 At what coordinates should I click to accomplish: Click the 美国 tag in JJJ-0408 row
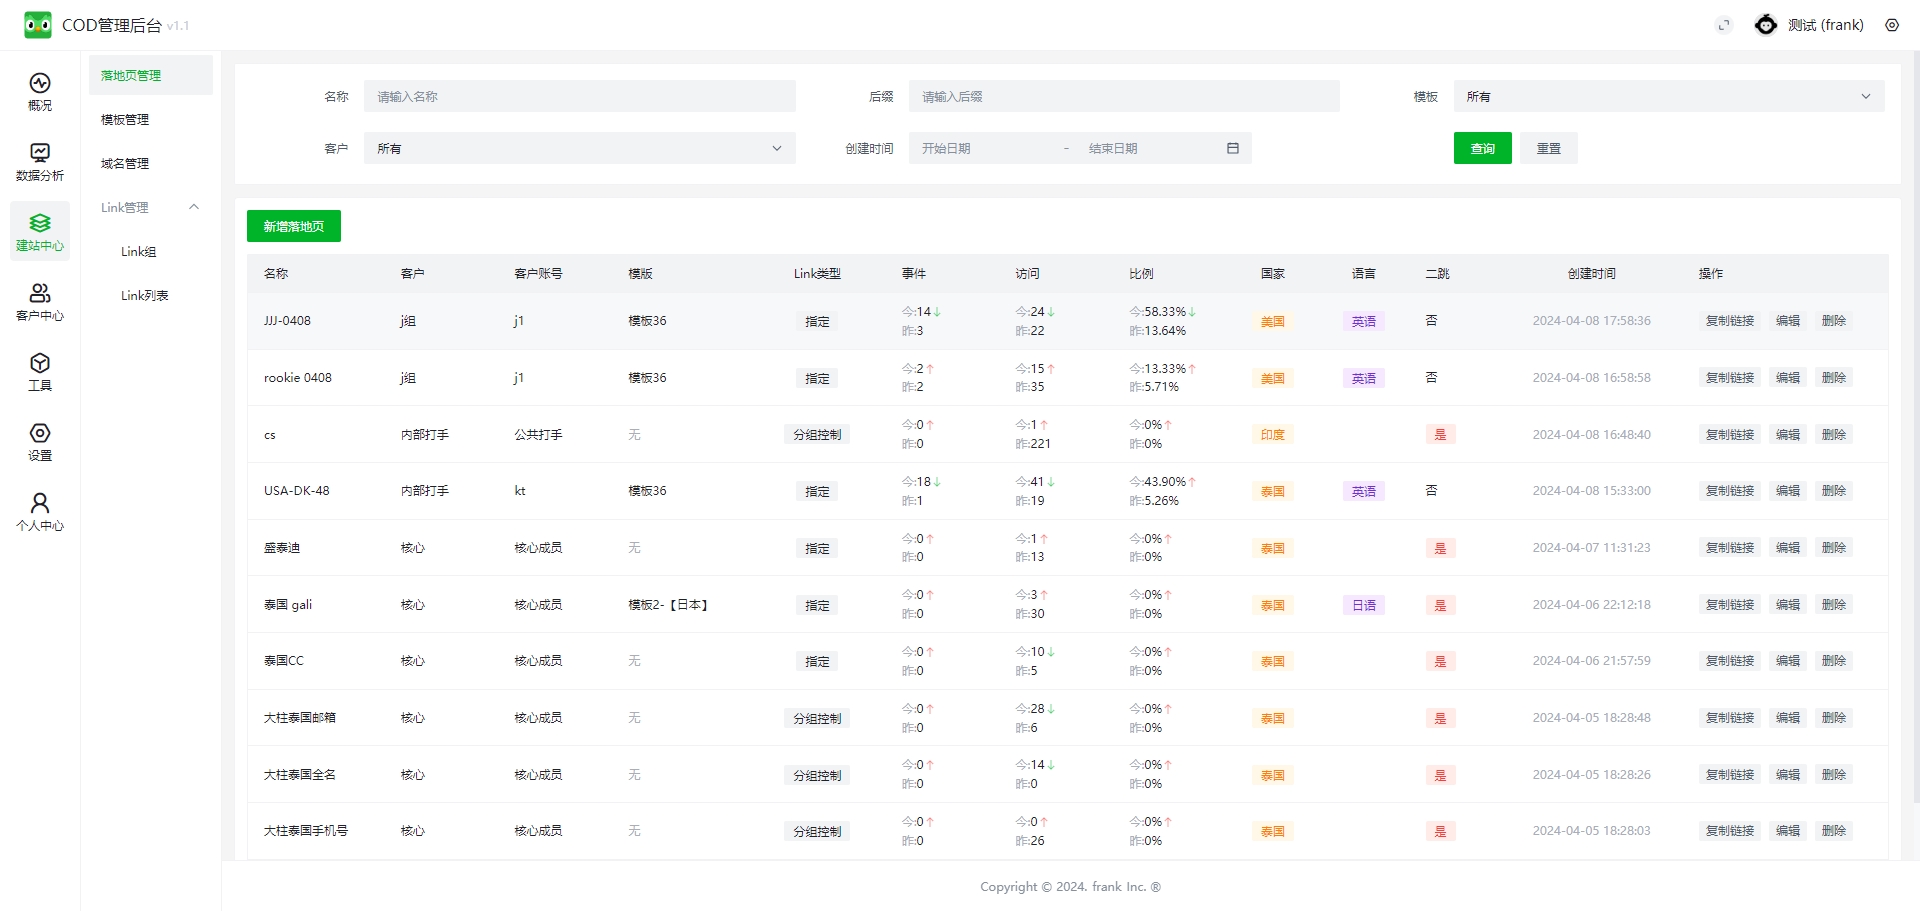(1273, 321)
